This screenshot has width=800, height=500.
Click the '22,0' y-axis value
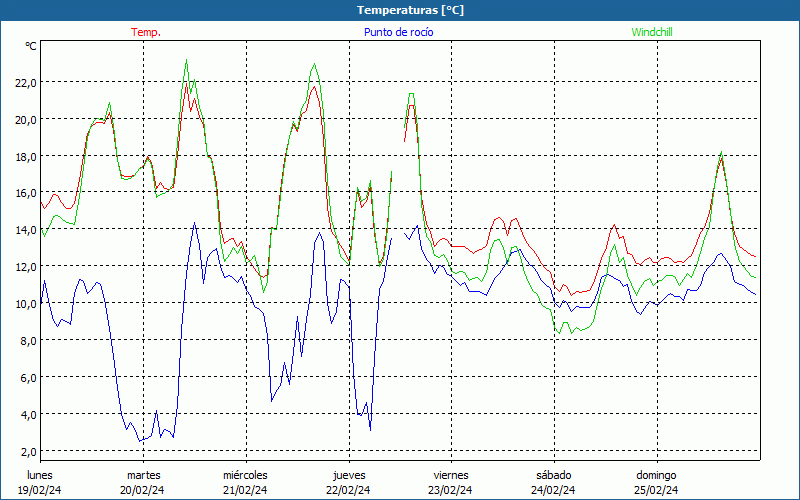[26, 83]
